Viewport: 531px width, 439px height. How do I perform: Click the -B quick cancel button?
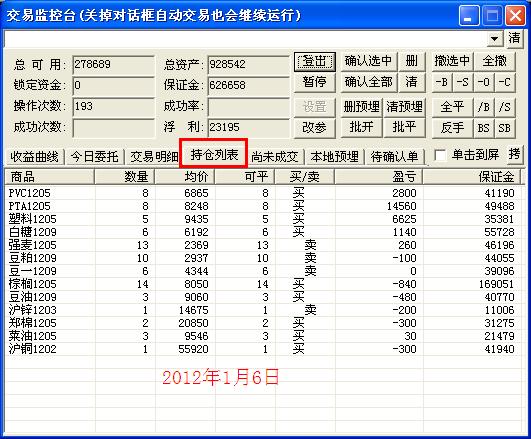[442, 82]
